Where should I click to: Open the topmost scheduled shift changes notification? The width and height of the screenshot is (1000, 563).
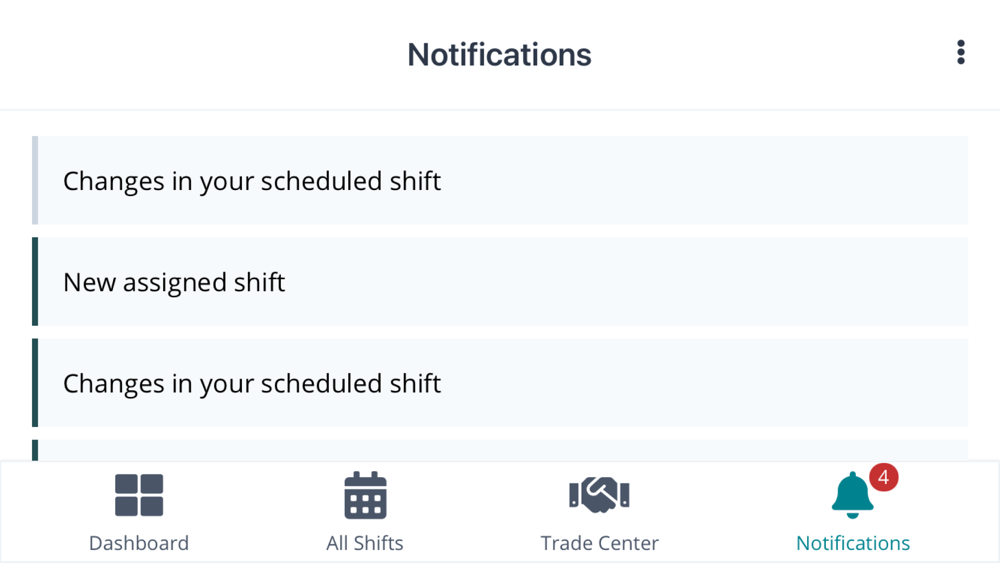pos(500,180)
